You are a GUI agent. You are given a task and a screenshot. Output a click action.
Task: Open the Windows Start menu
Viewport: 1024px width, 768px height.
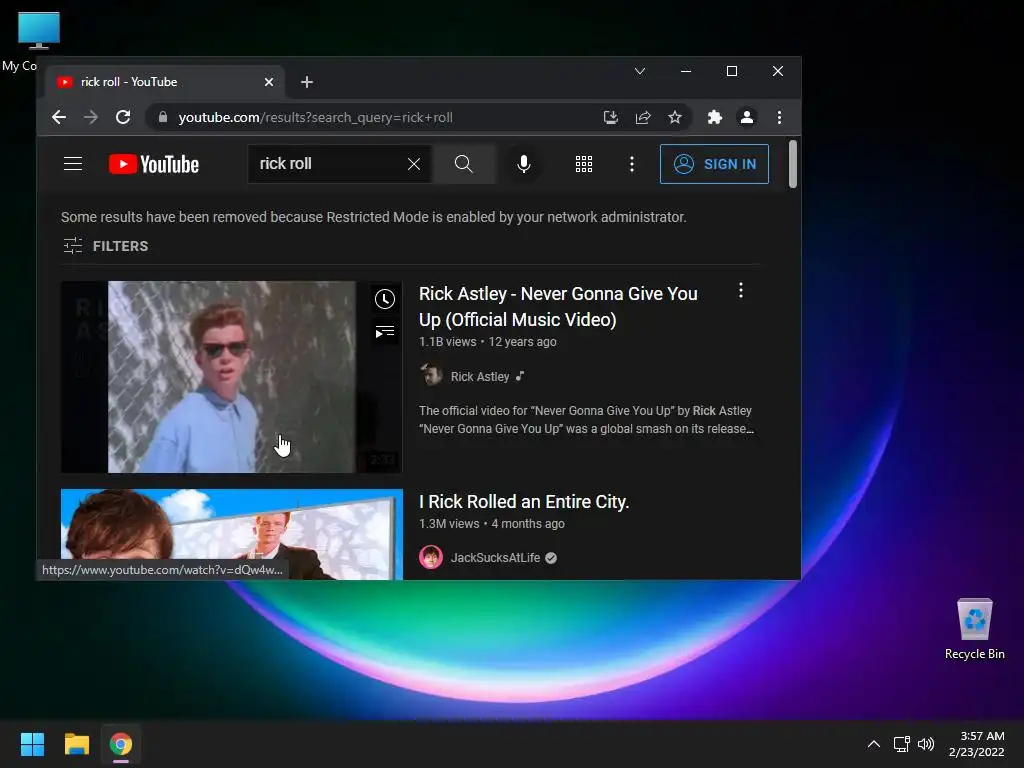(32, 744)
